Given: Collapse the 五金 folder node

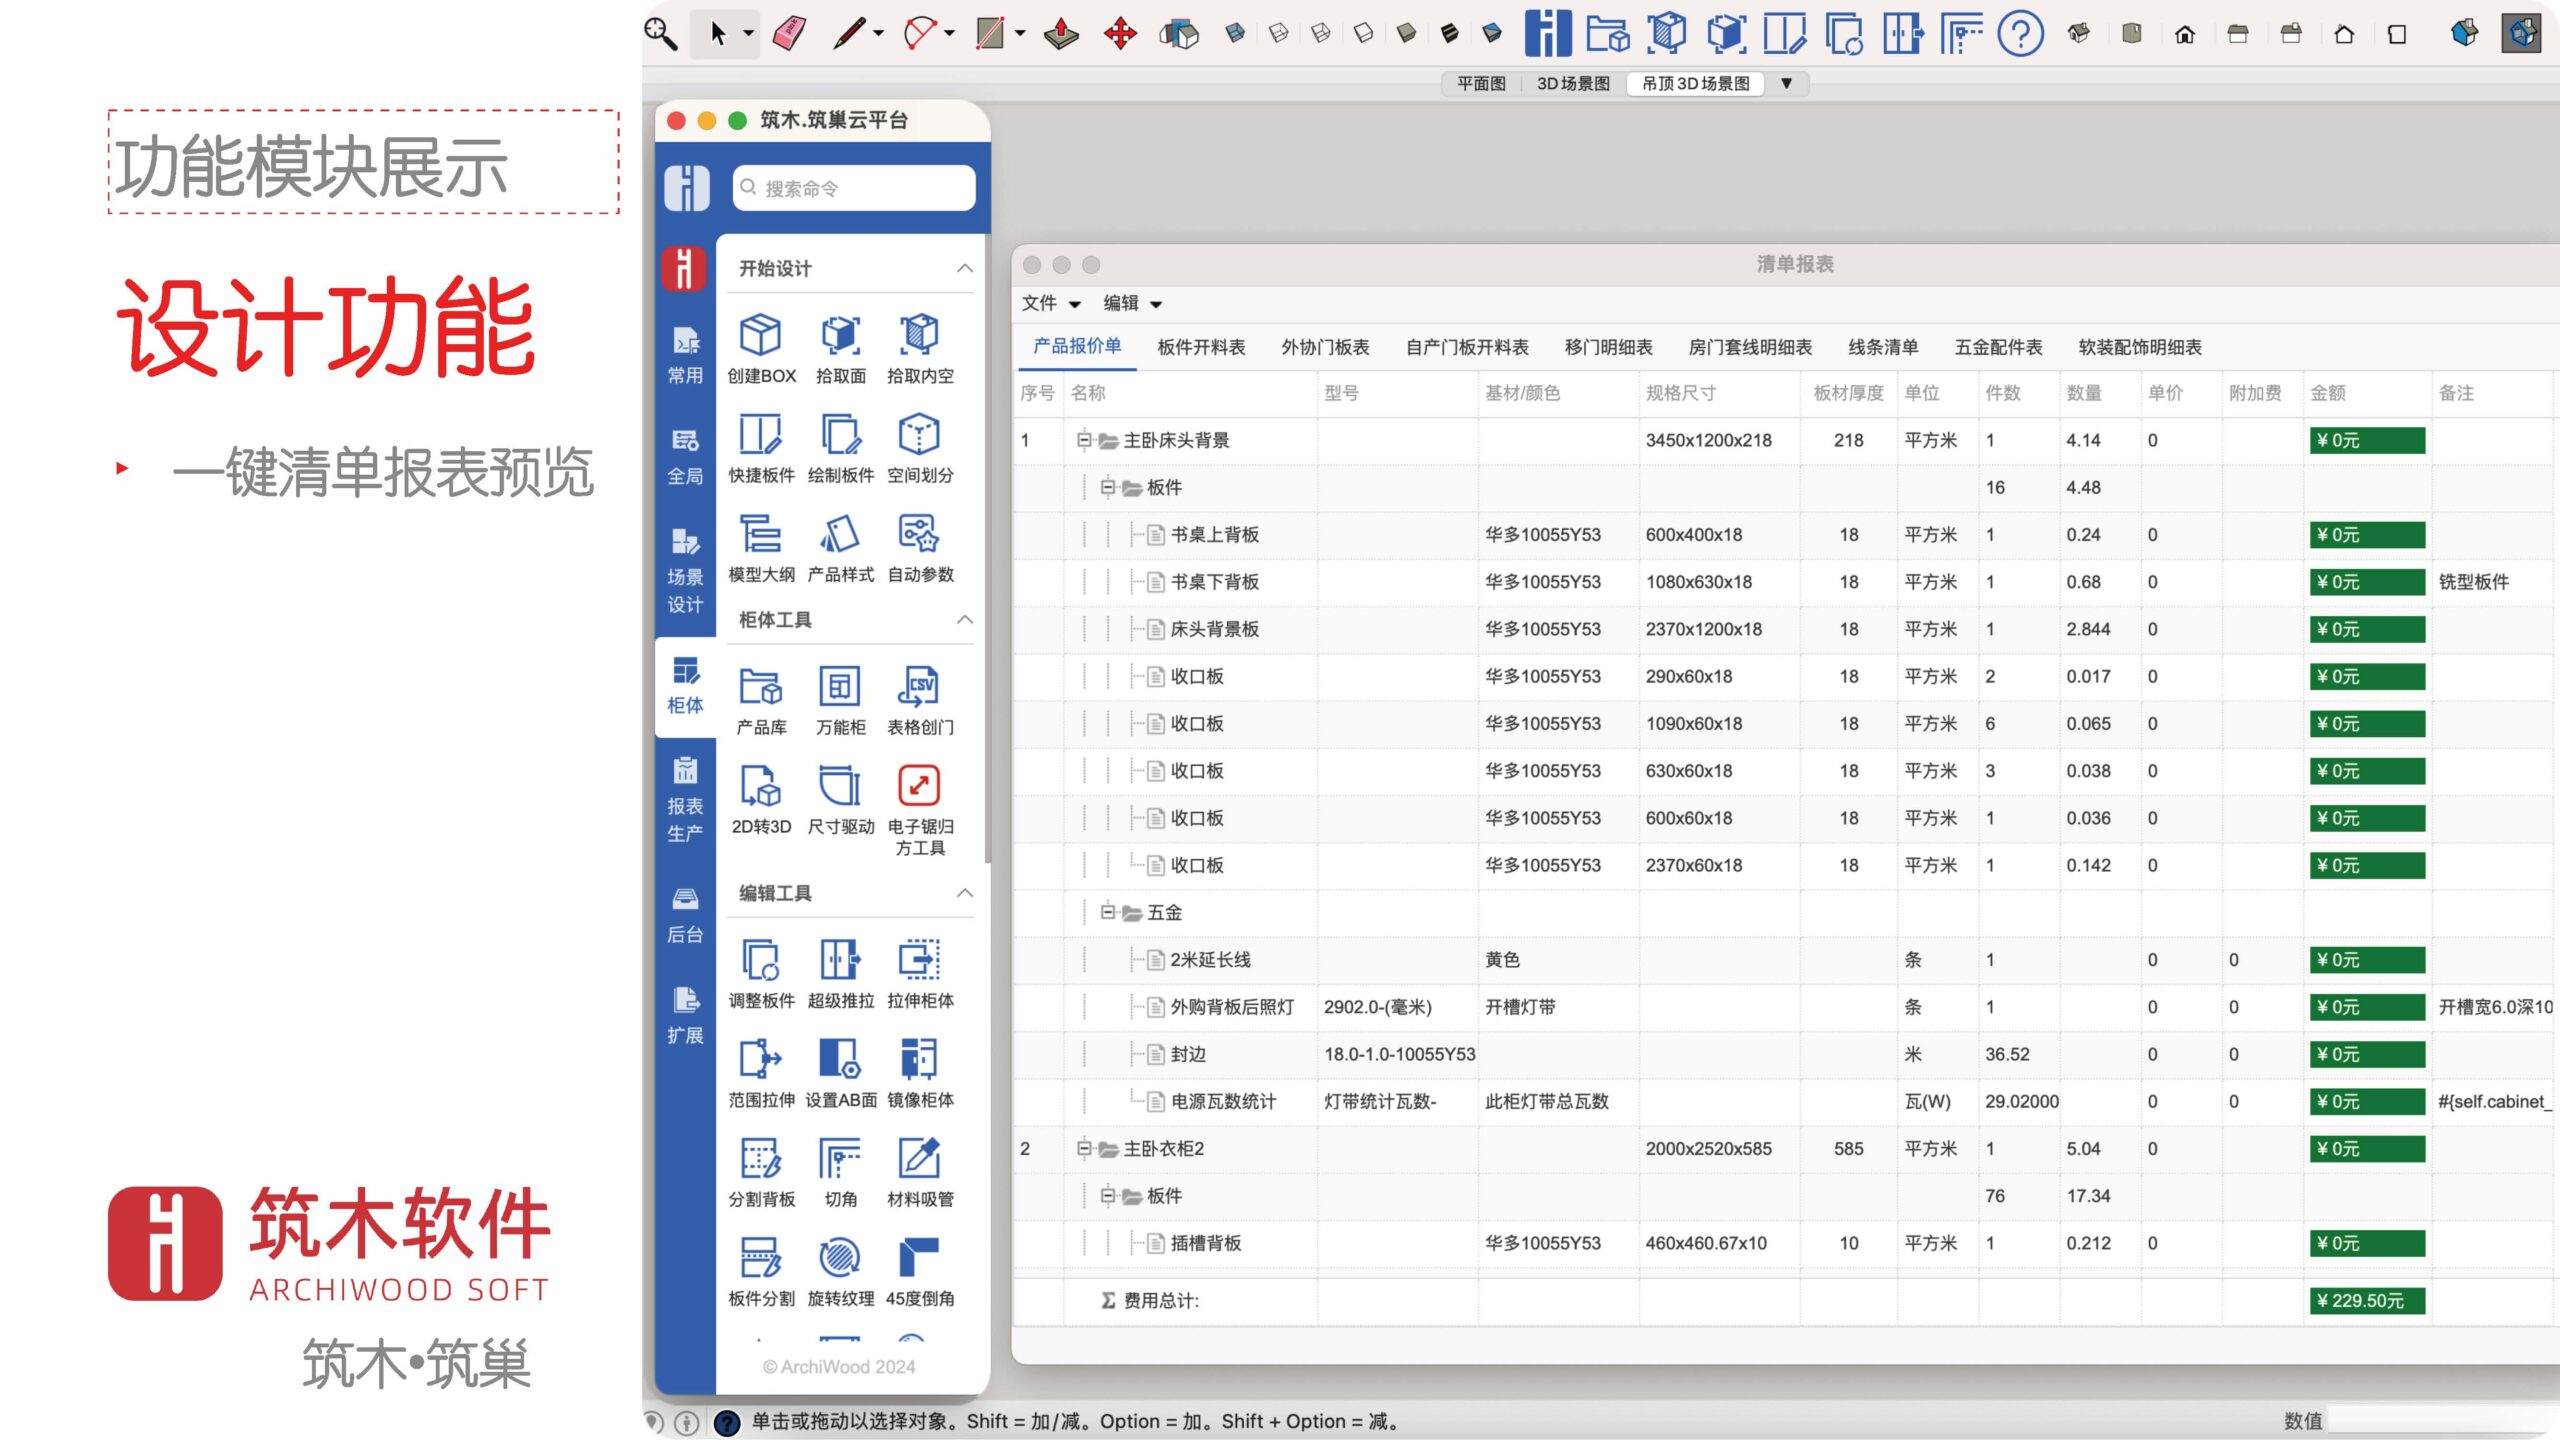Looking at the screenshot, I should (x=1108, y=912).
